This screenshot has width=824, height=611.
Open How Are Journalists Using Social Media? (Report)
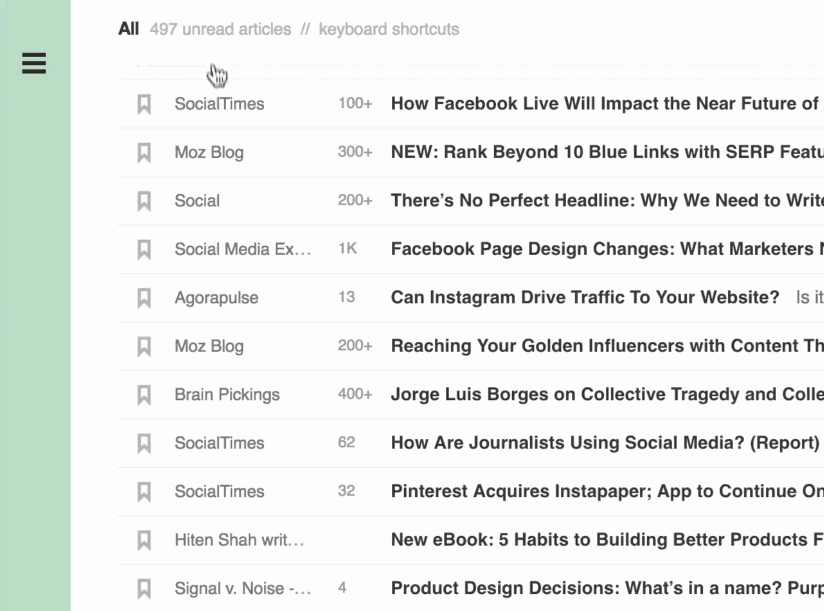605,442
